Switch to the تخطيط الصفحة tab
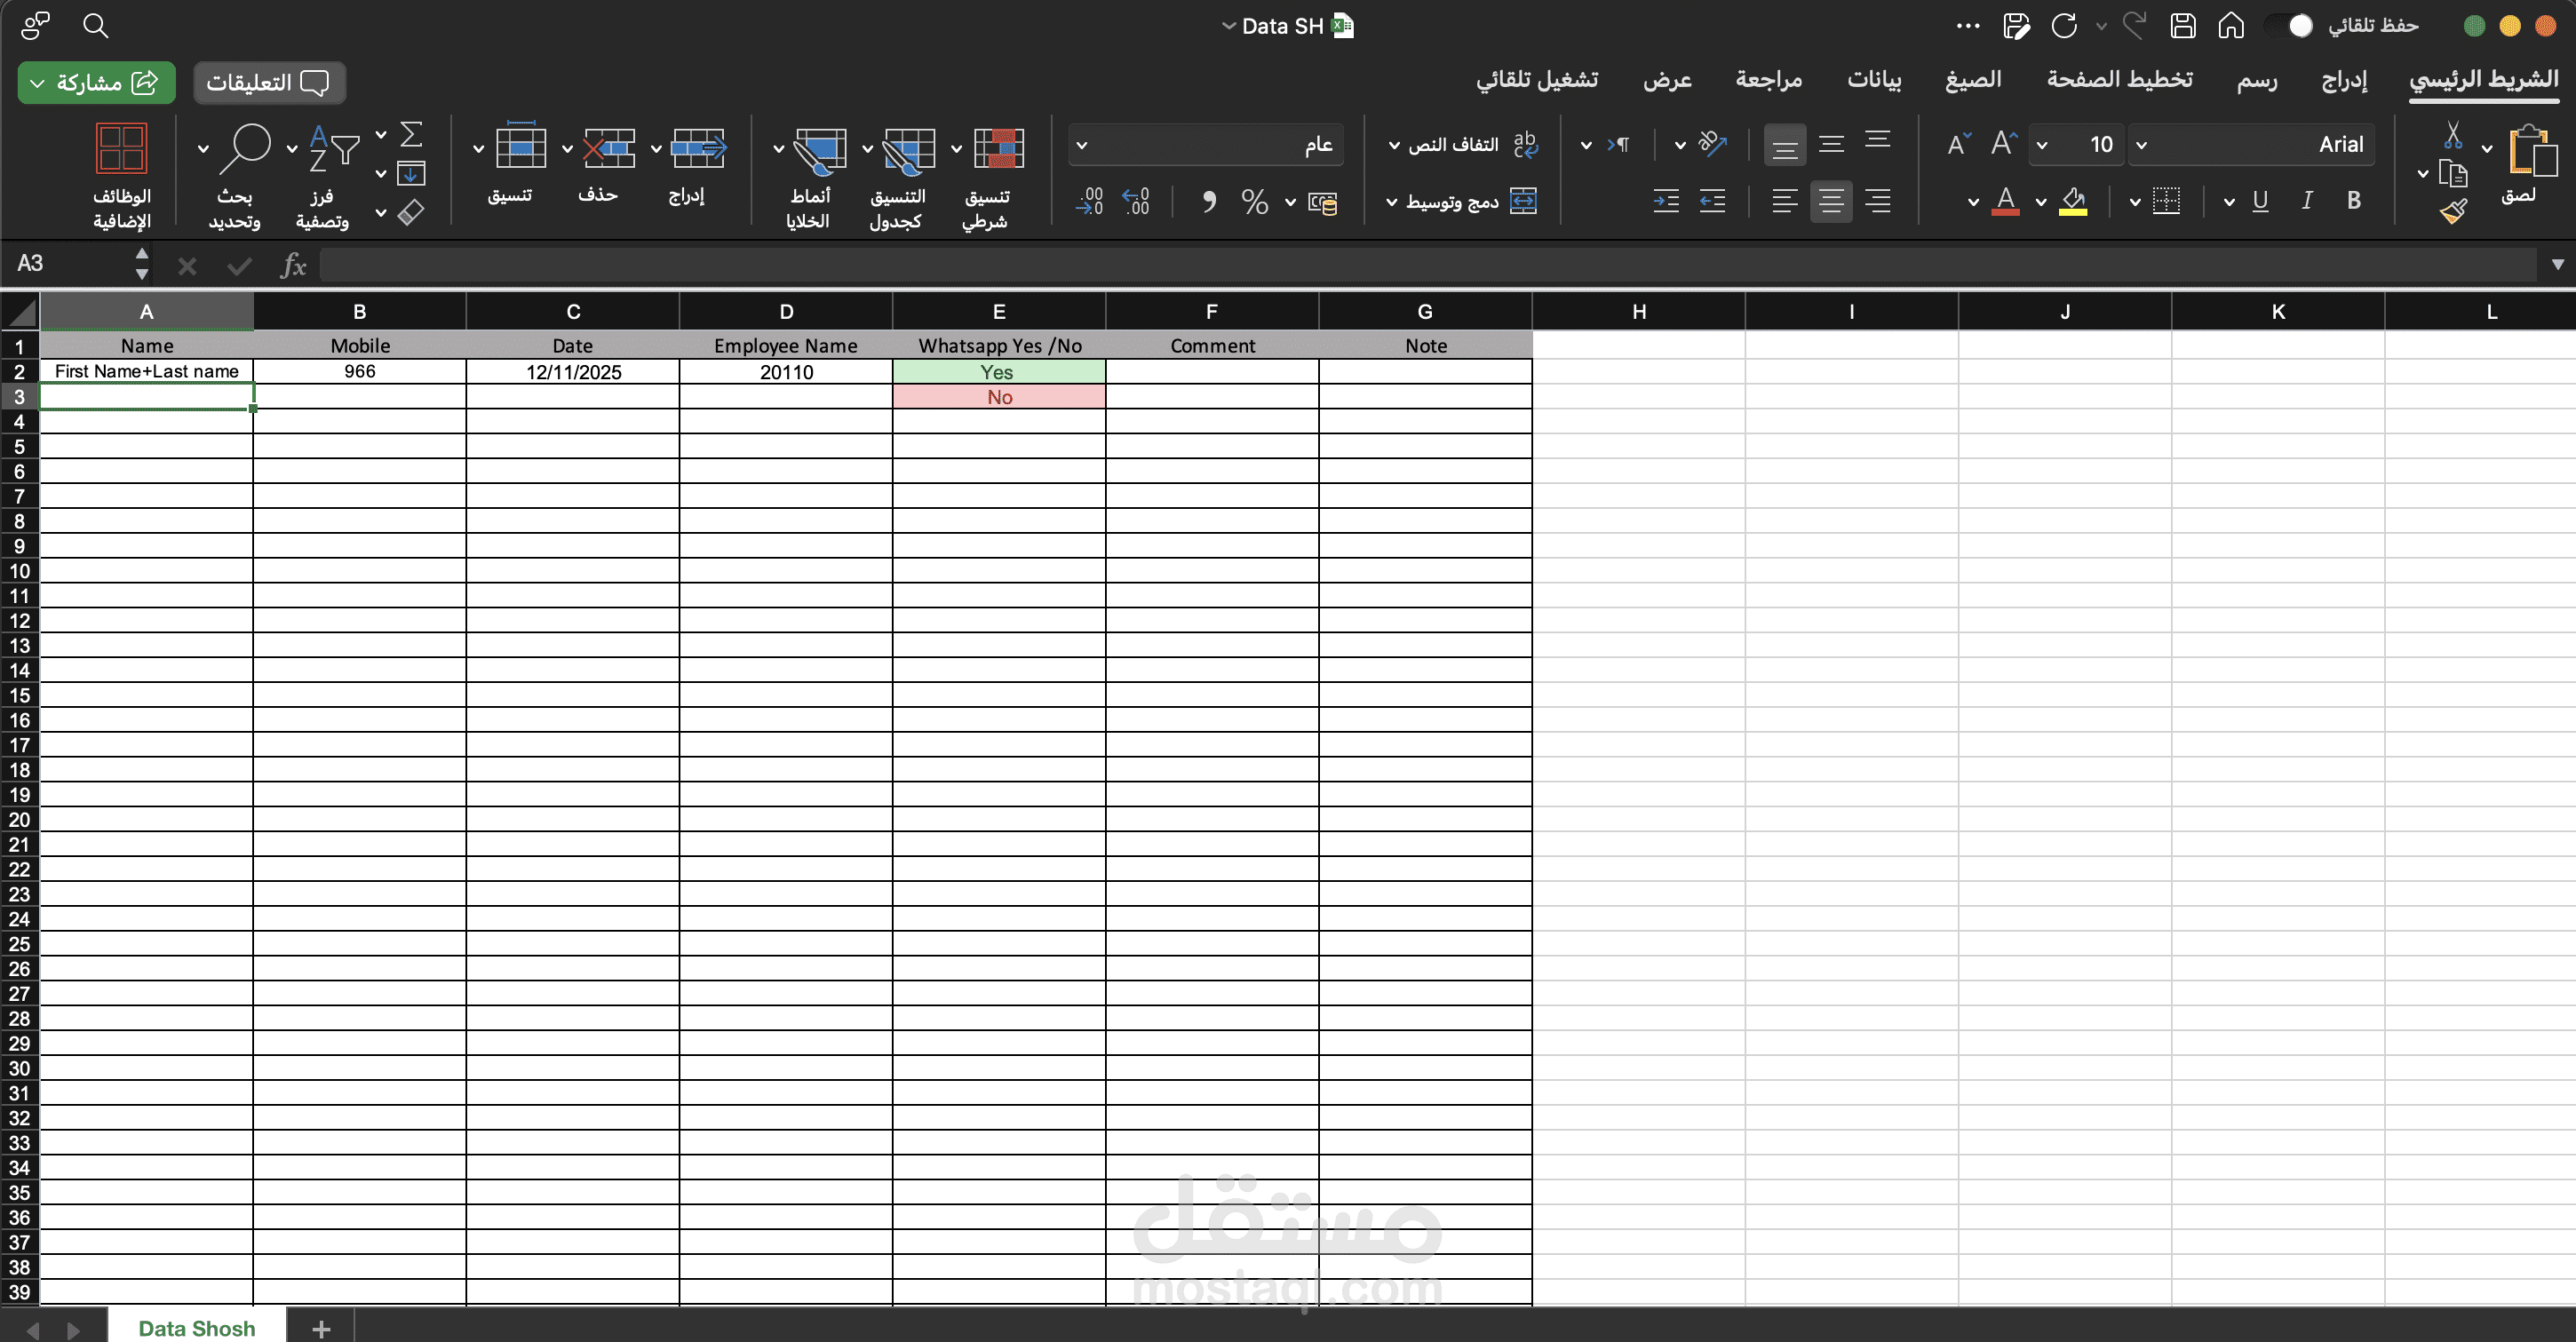This screenshot has width=2576, height=1342. click(2120, 79)
